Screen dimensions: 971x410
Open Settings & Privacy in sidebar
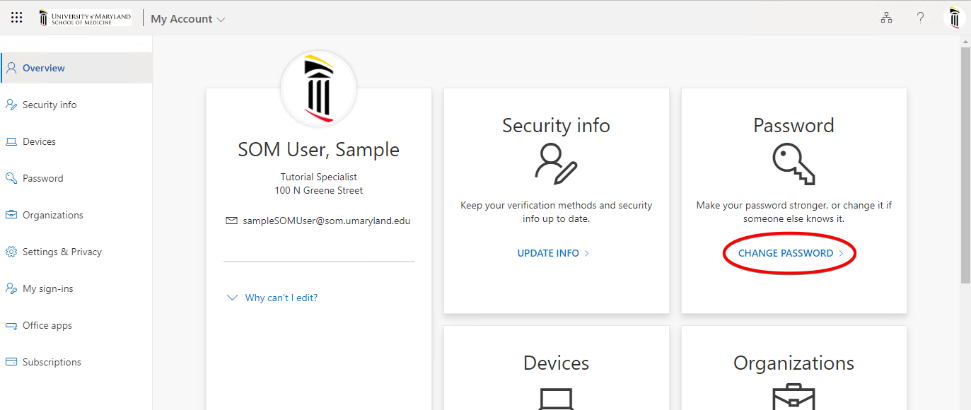(x=62, y=252)
